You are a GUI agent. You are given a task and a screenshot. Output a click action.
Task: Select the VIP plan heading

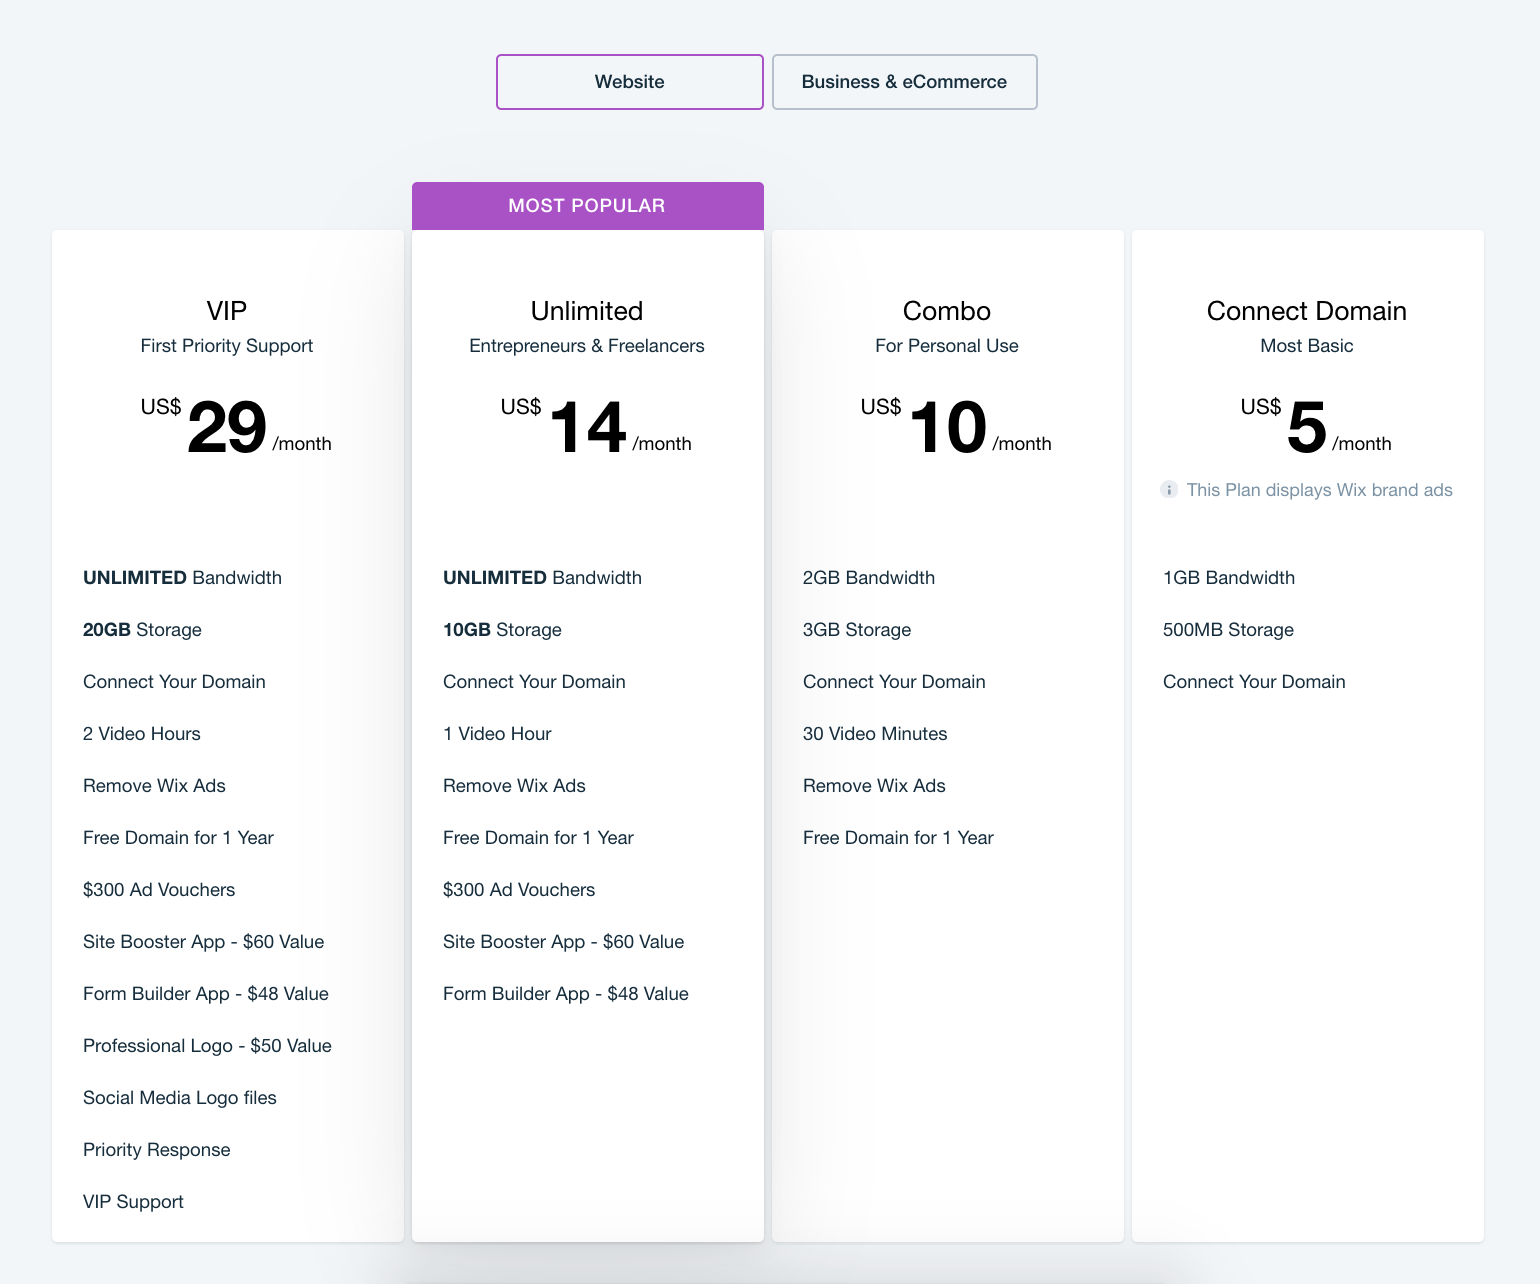227,311
